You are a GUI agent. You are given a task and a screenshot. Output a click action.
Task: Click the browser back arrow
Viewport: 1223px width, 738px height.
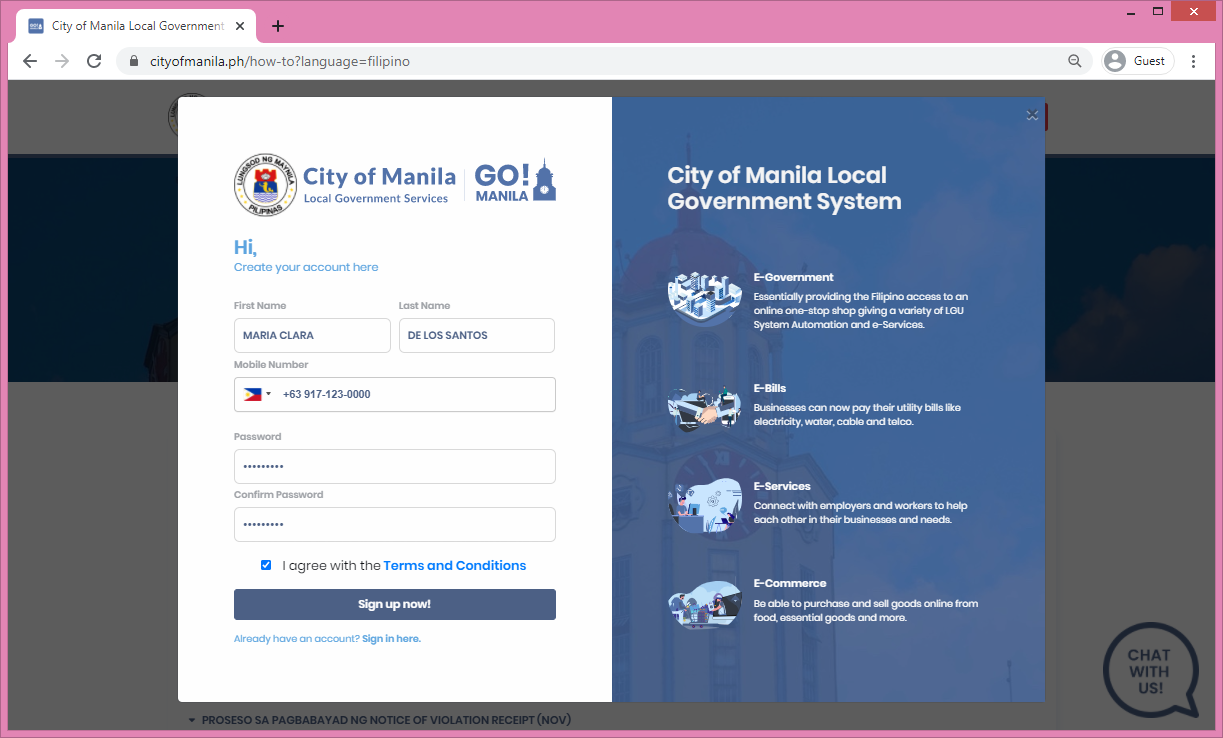pos(30,61)
